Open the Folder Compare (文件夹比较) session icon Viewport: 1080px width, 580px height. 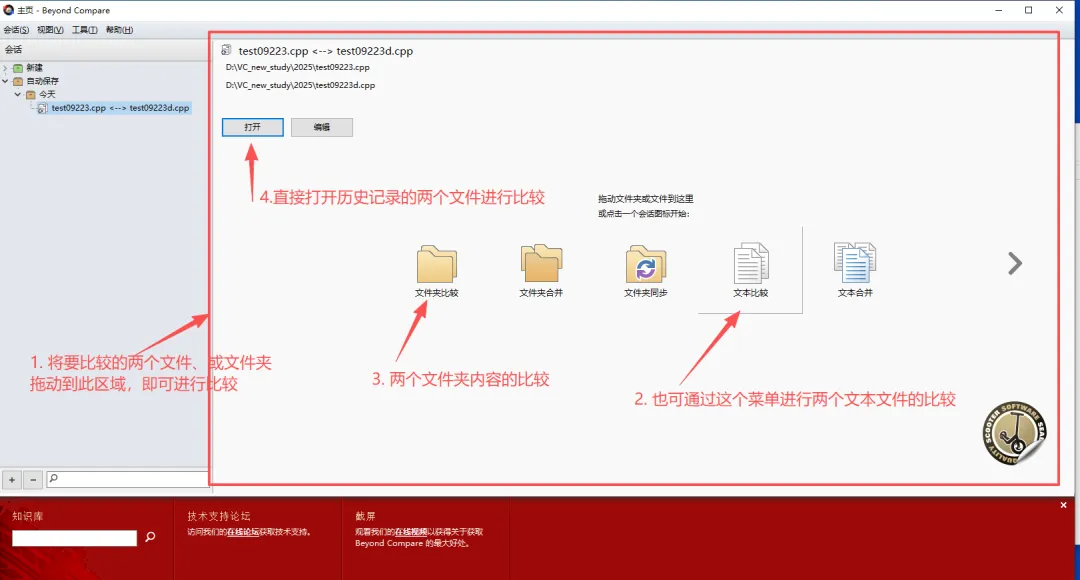click(437, 271)
